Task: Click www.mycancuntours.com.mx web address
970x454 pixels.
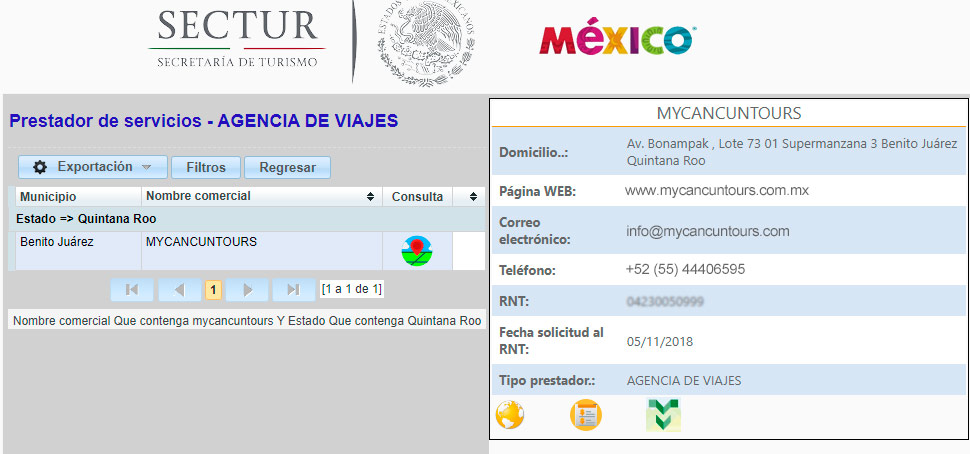Action: [717, 191]
